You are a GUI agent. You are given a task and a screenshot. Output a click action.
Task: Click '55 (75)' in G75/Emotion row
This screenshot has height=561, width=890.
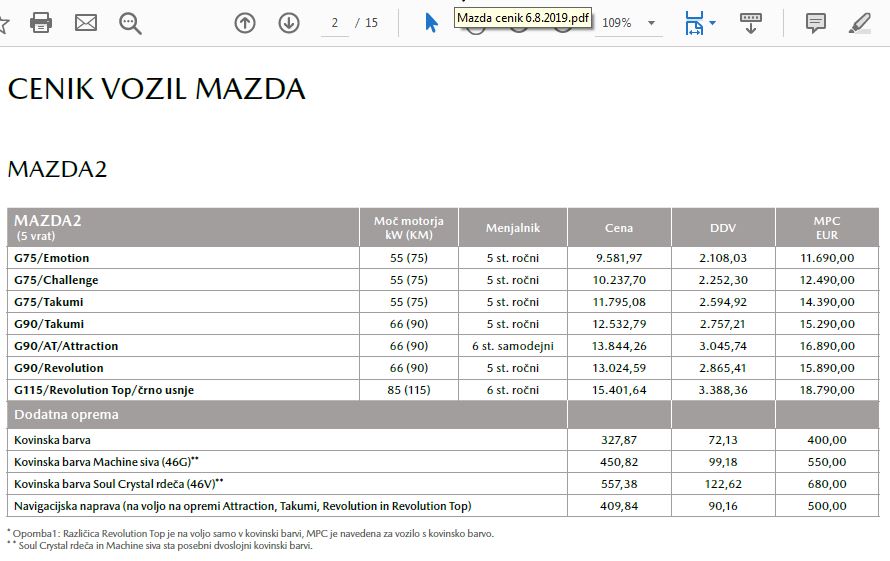409,258
